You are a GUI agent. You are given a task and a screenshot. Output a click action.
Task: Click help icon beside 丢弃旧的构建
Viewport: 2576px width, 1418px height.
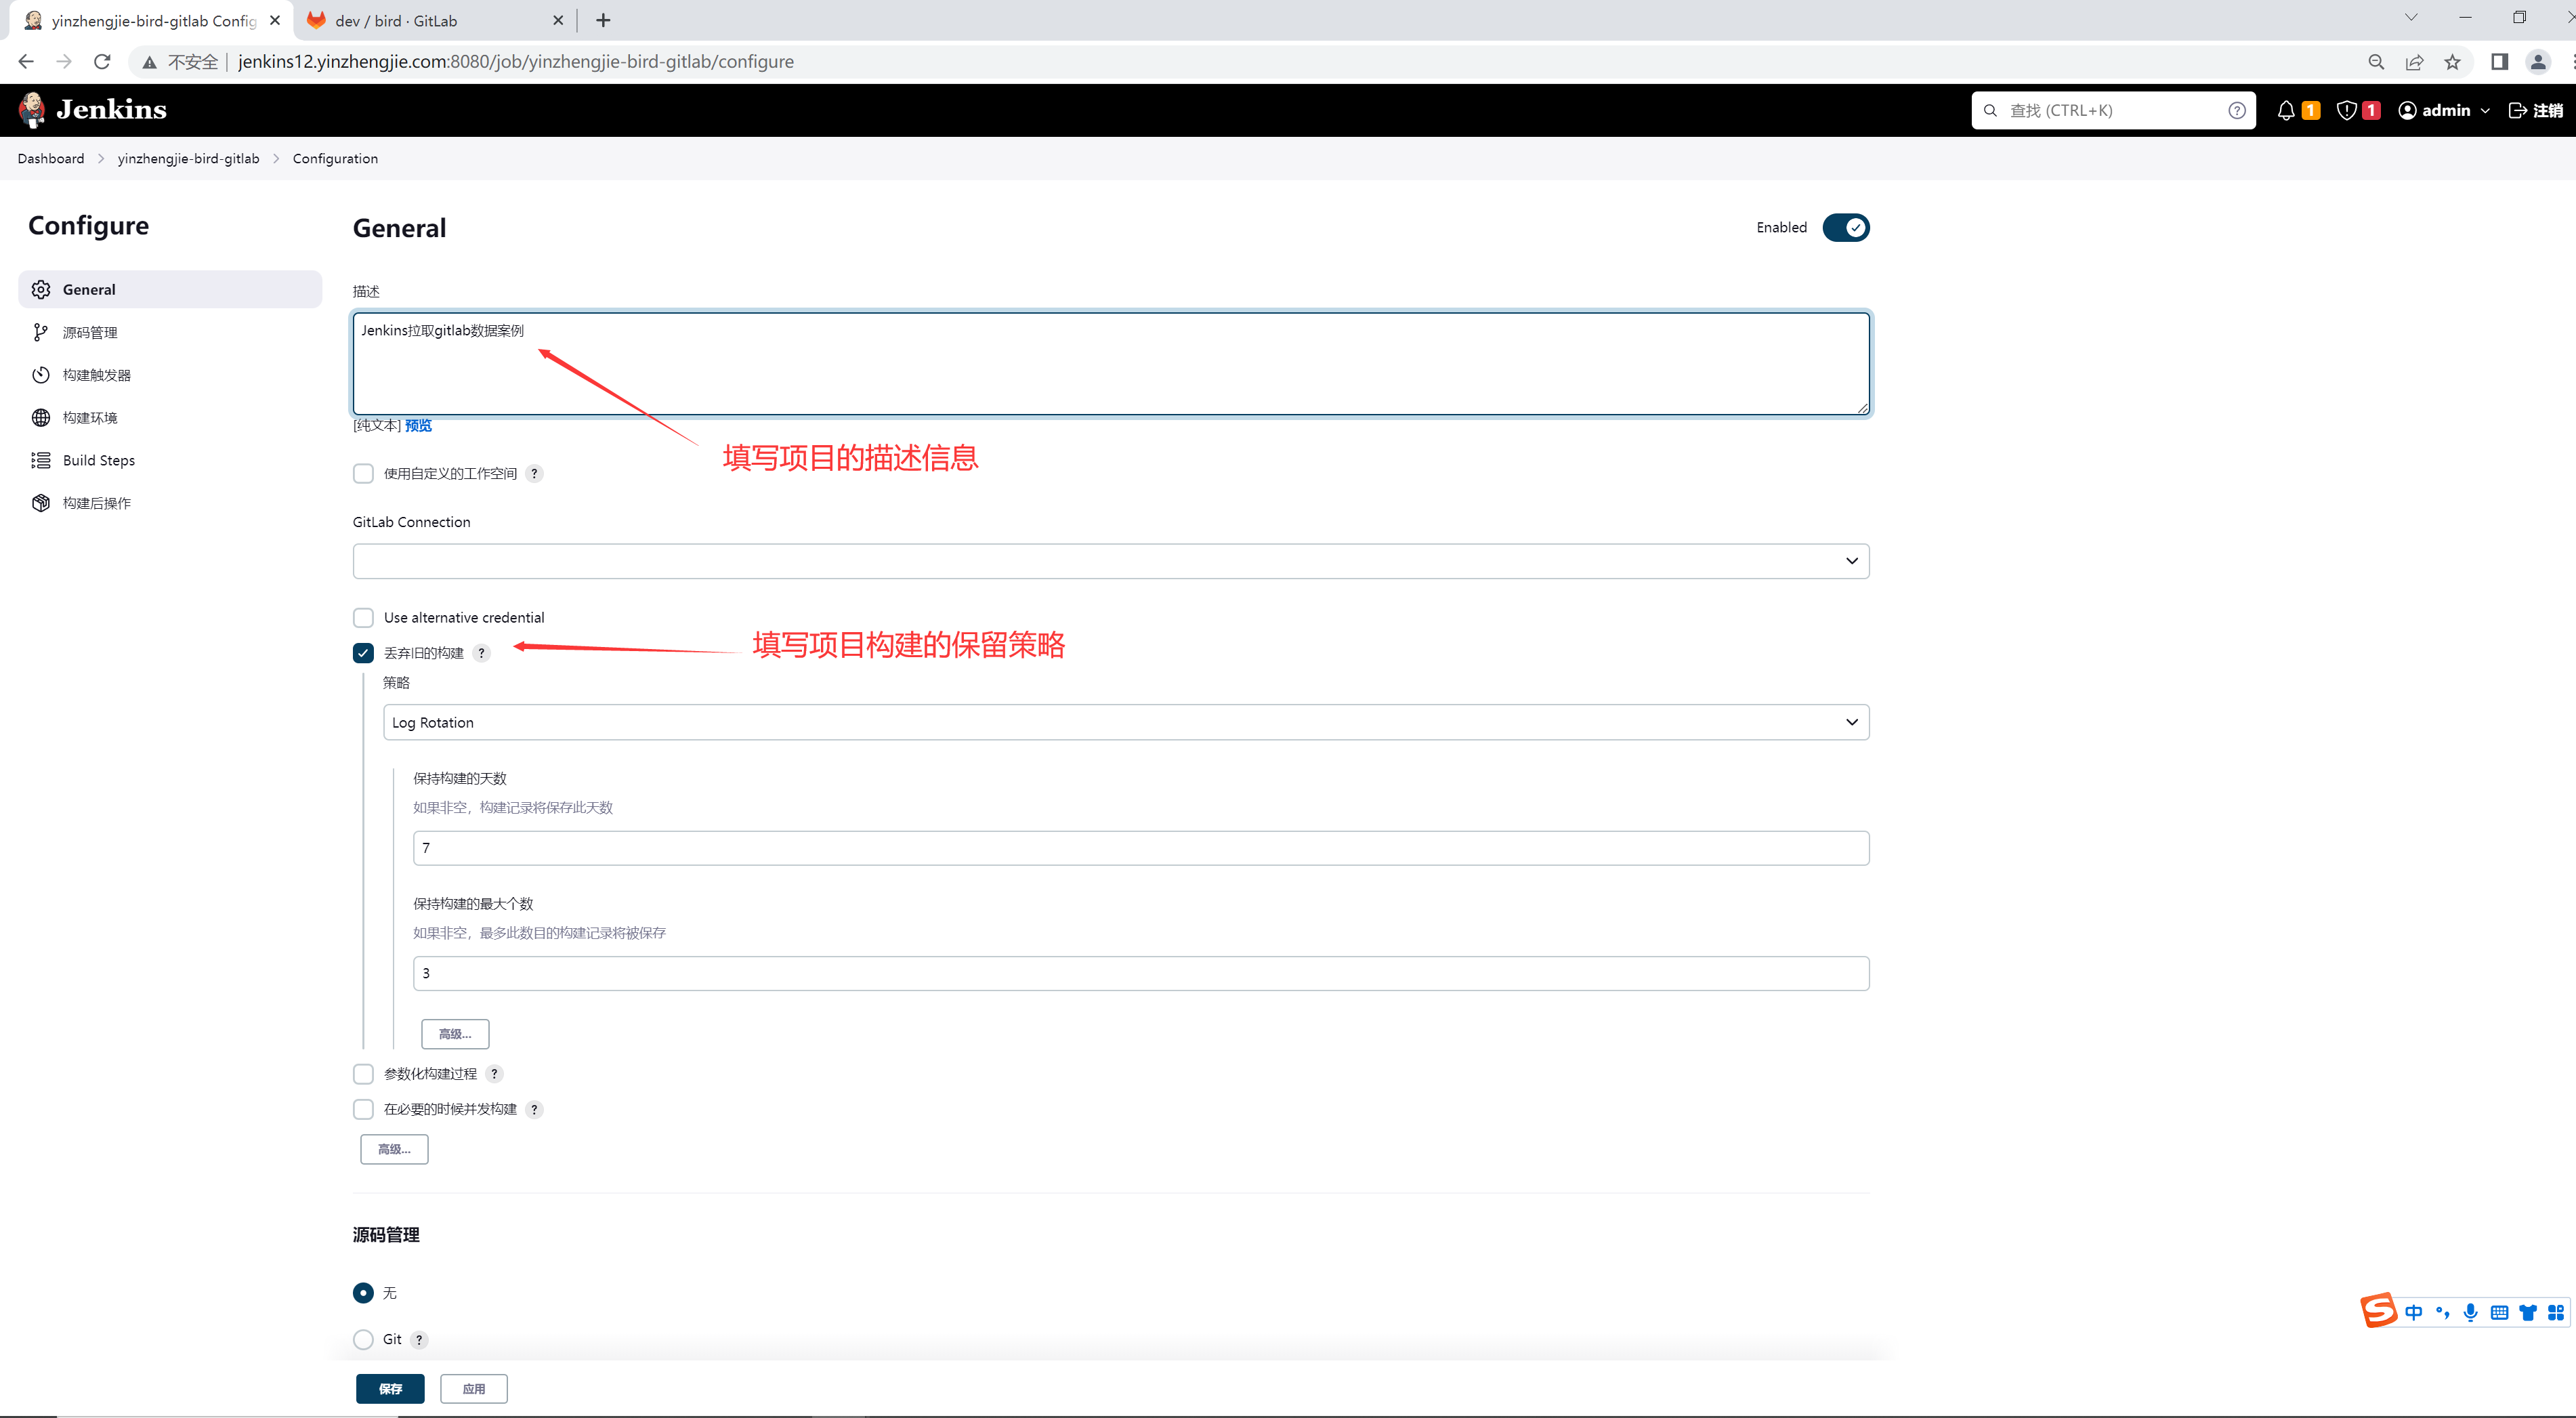(x=481, y=653)
